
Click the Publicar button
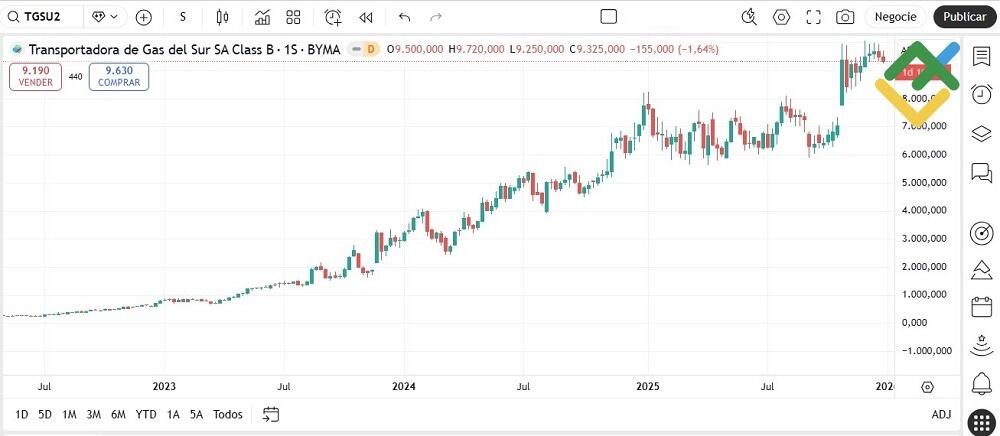click(x=964, y=17)
